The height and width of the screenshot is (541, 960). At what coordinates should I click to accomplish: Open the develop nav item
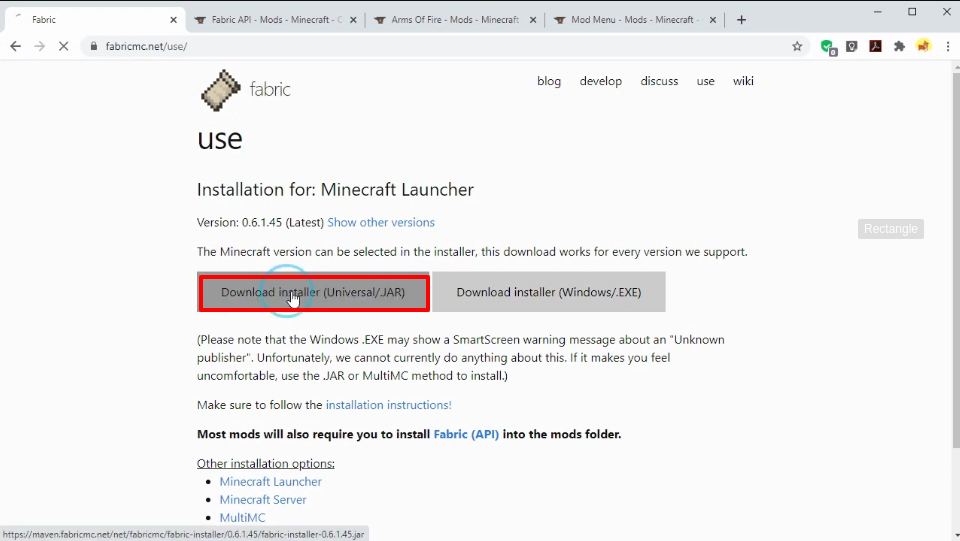click(601, 81)
